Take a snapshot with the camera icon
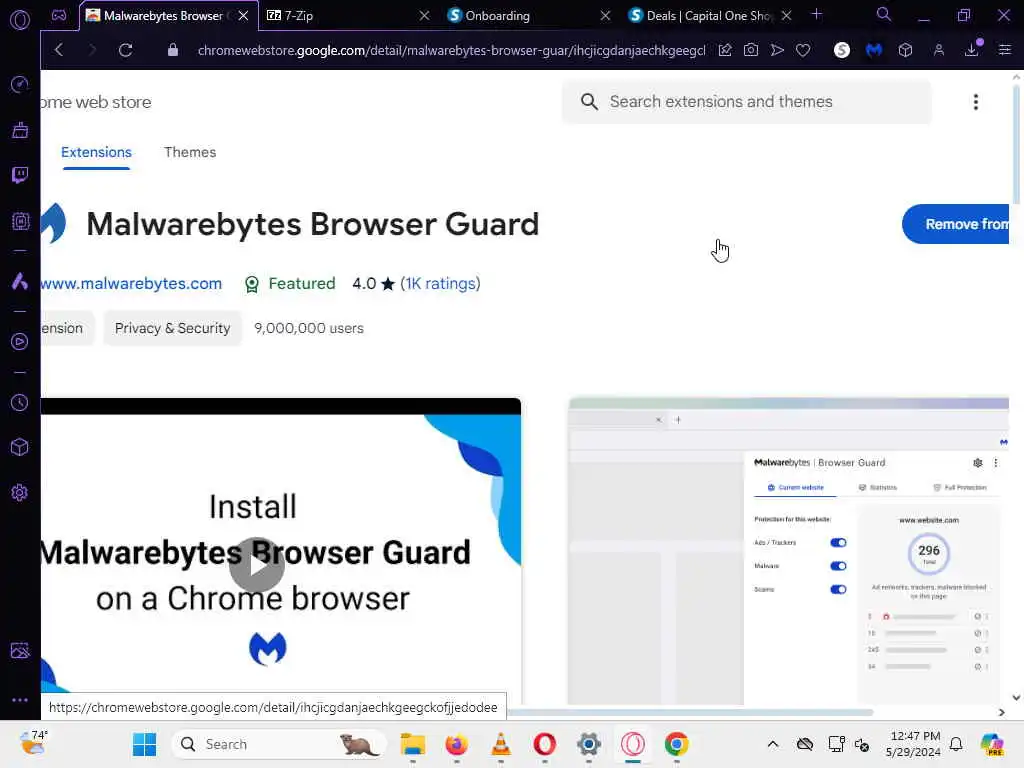Viewport: 1024px width, 768px height. pos(751,50)
